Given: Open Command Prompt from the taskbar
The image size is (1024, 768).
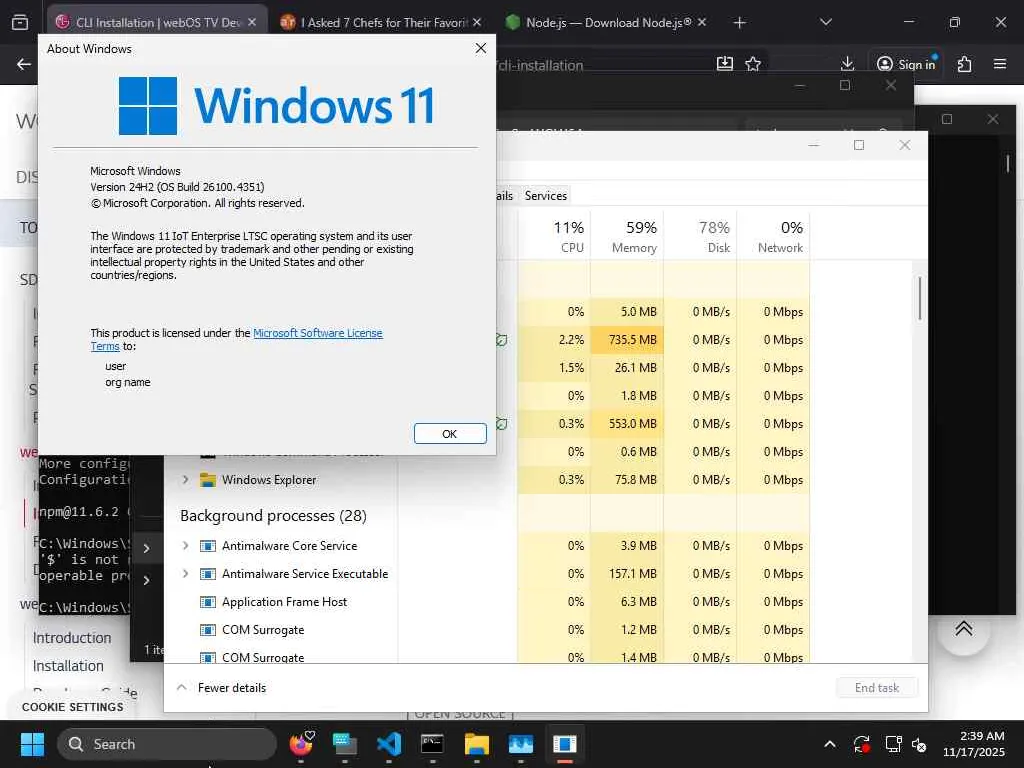Looking at the screenshot, I should pyautogui.click(x=432, y=744).
